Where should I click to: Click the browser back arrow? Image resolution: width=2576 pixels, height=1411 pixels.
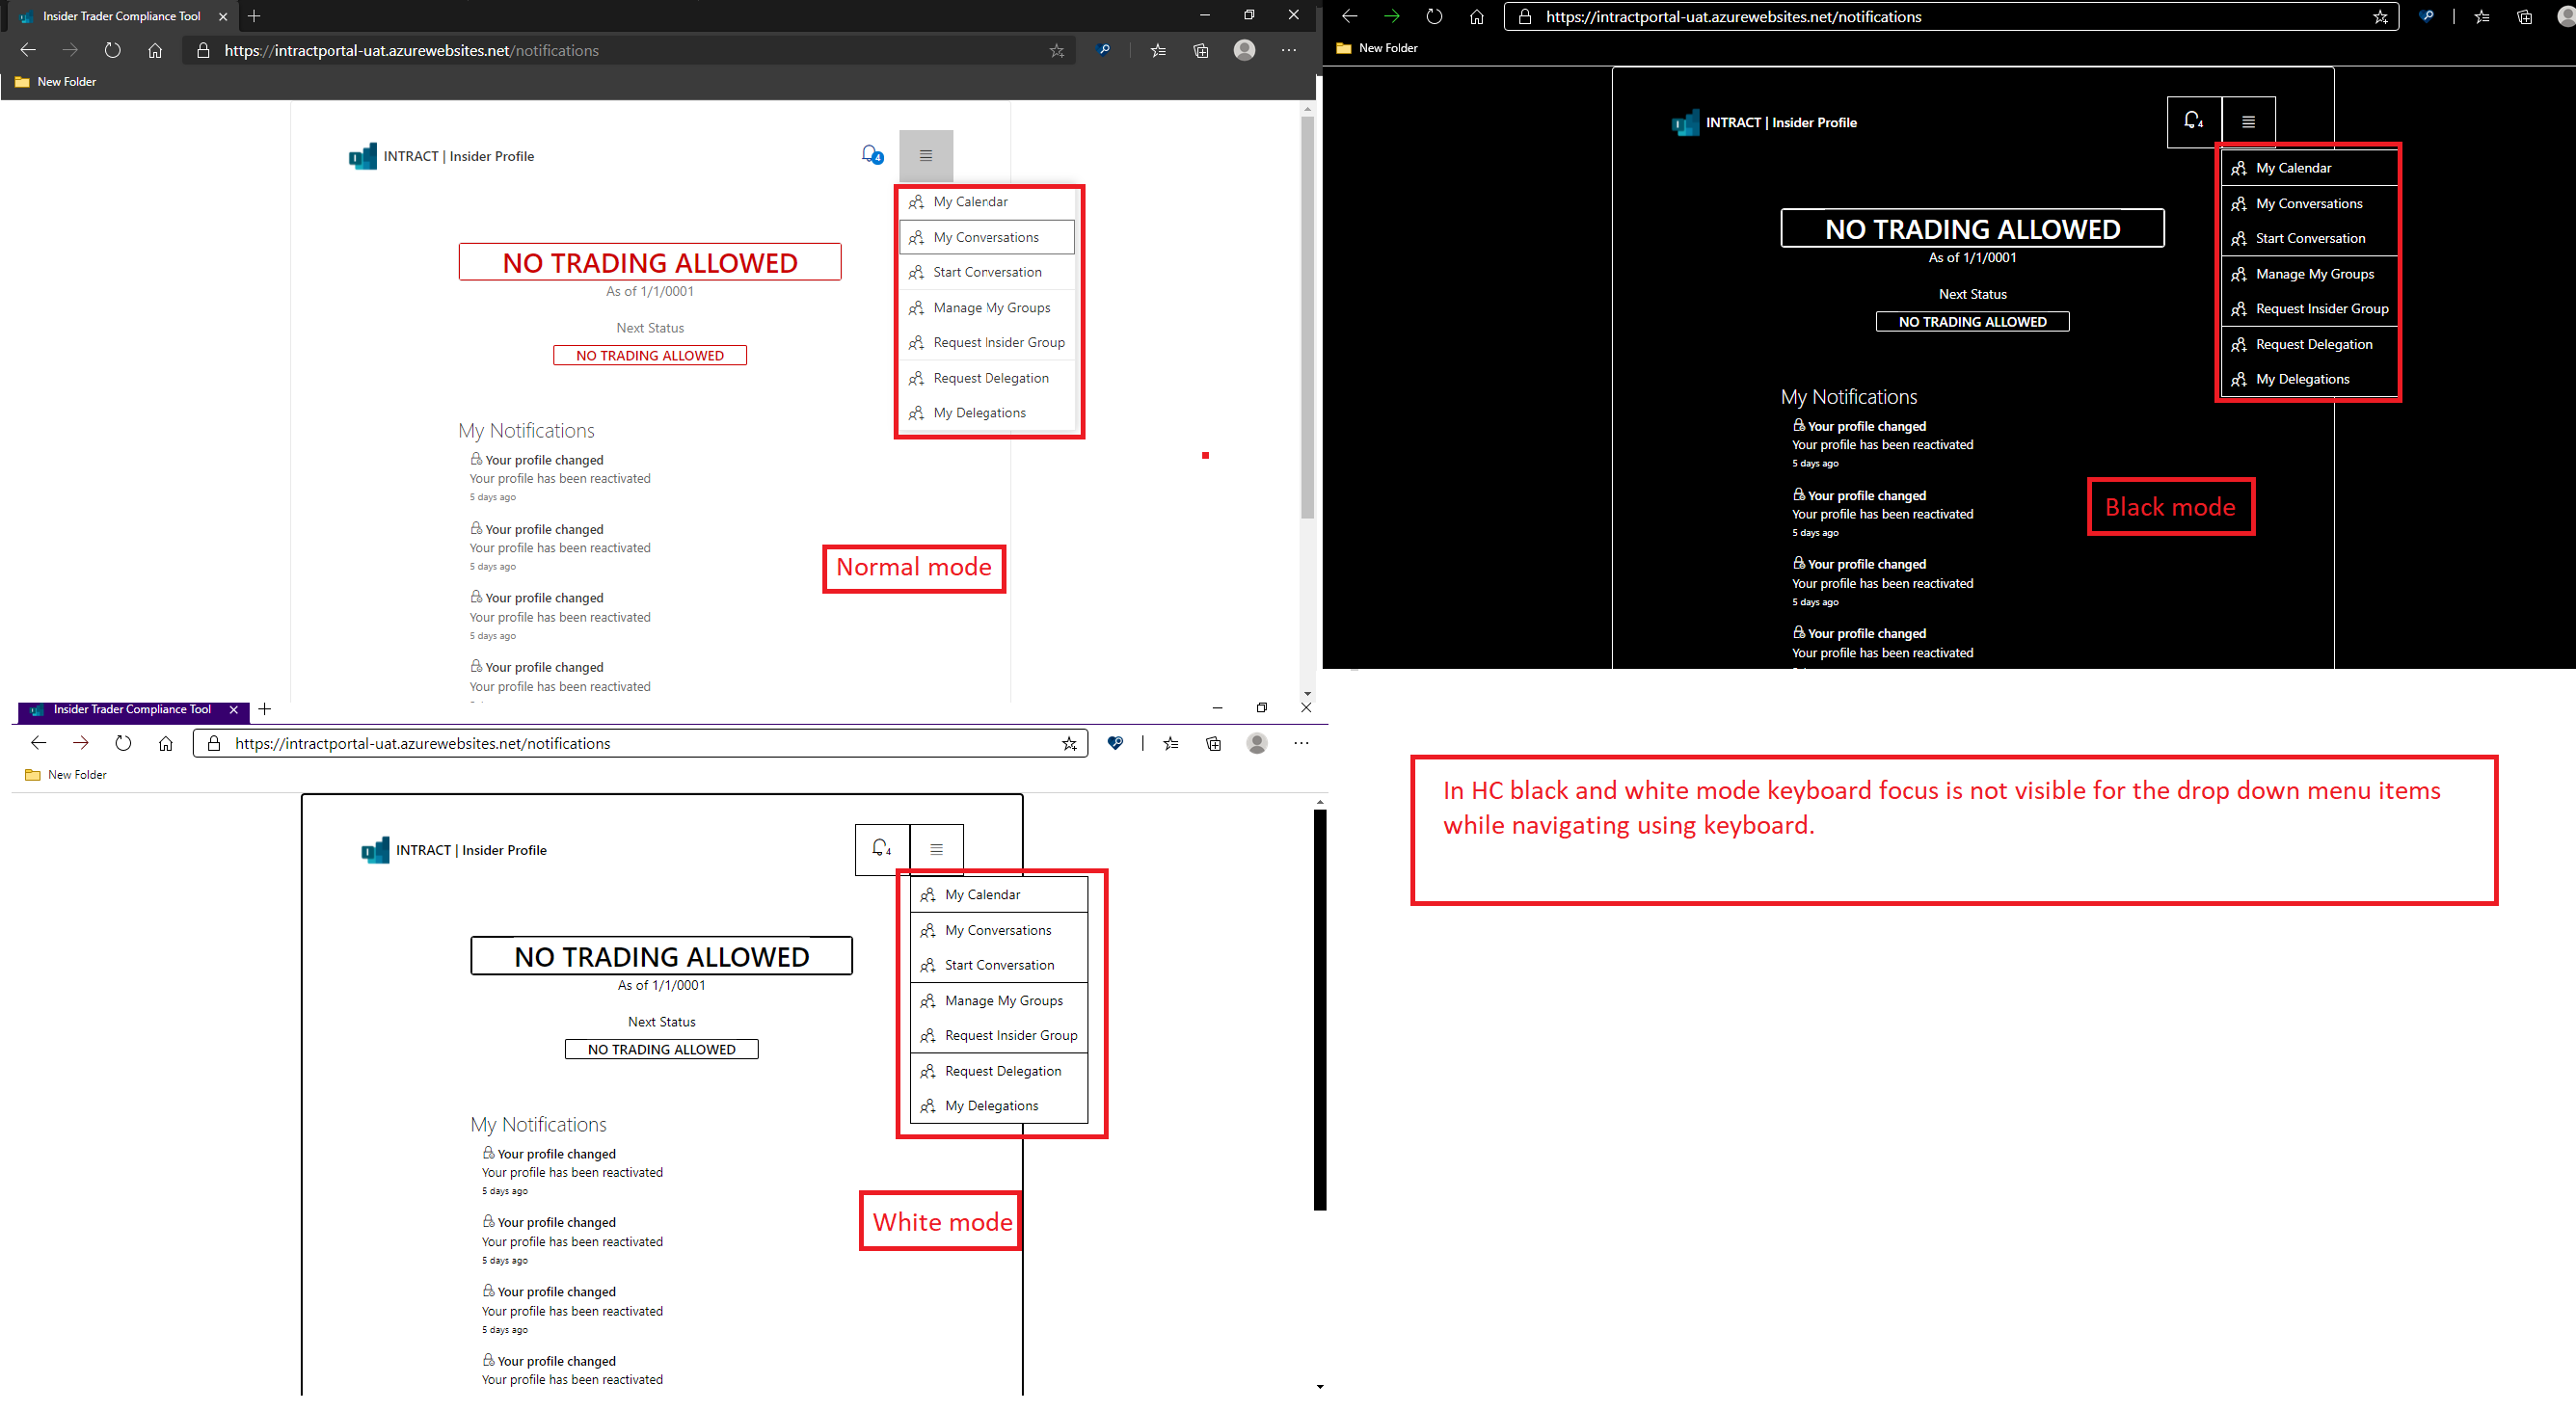click(x=27, y=49)
